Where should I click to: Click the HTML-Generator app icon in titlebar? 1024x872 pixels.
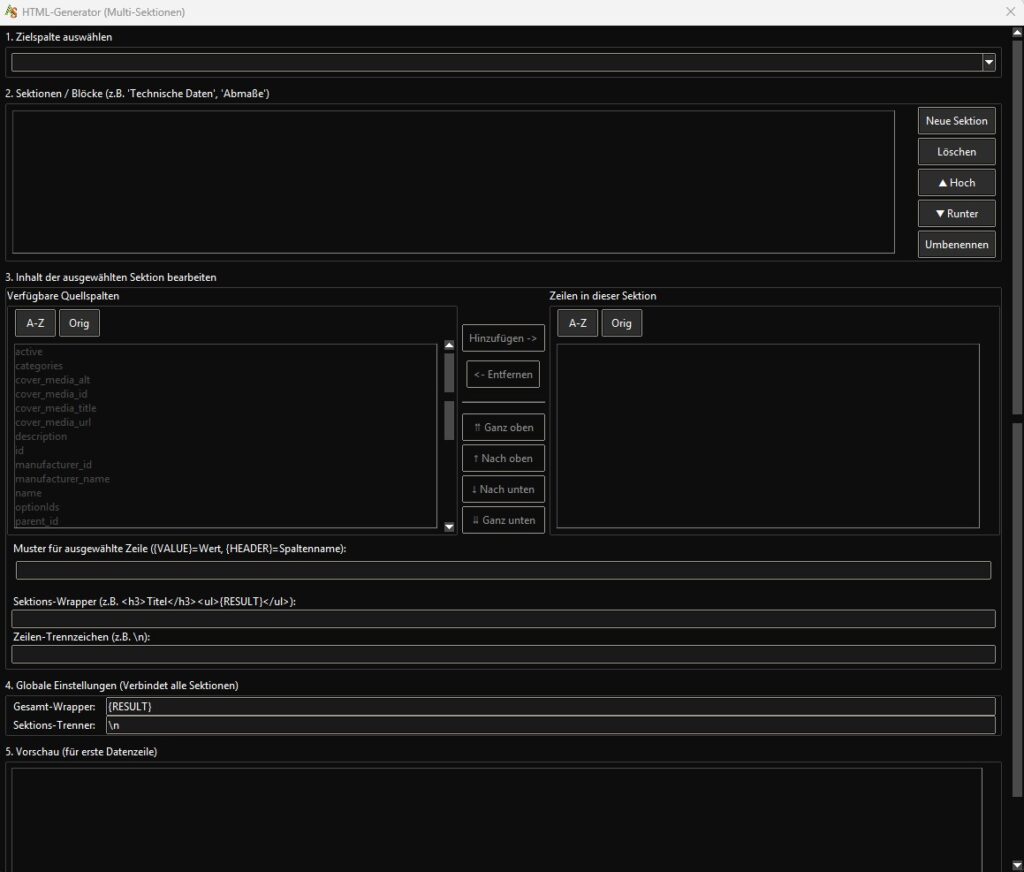12,11
